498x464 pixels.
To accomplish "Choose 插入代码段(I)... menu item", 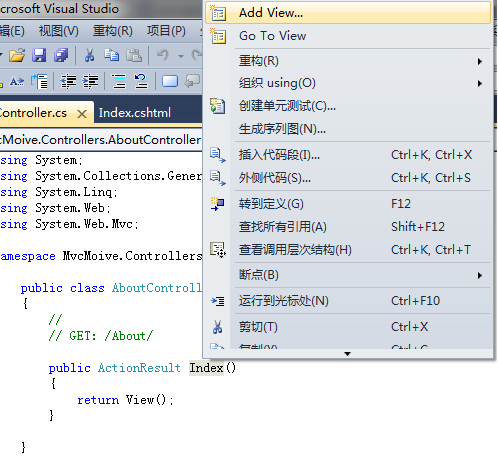I will pyautogui.click(x=348, y=155).
